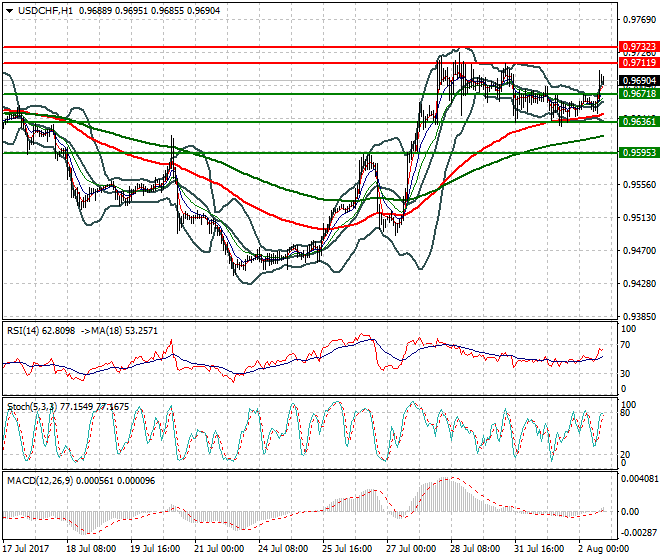Open the chart menu triangle beside USDCHF,H1

[x=9, y=11]
